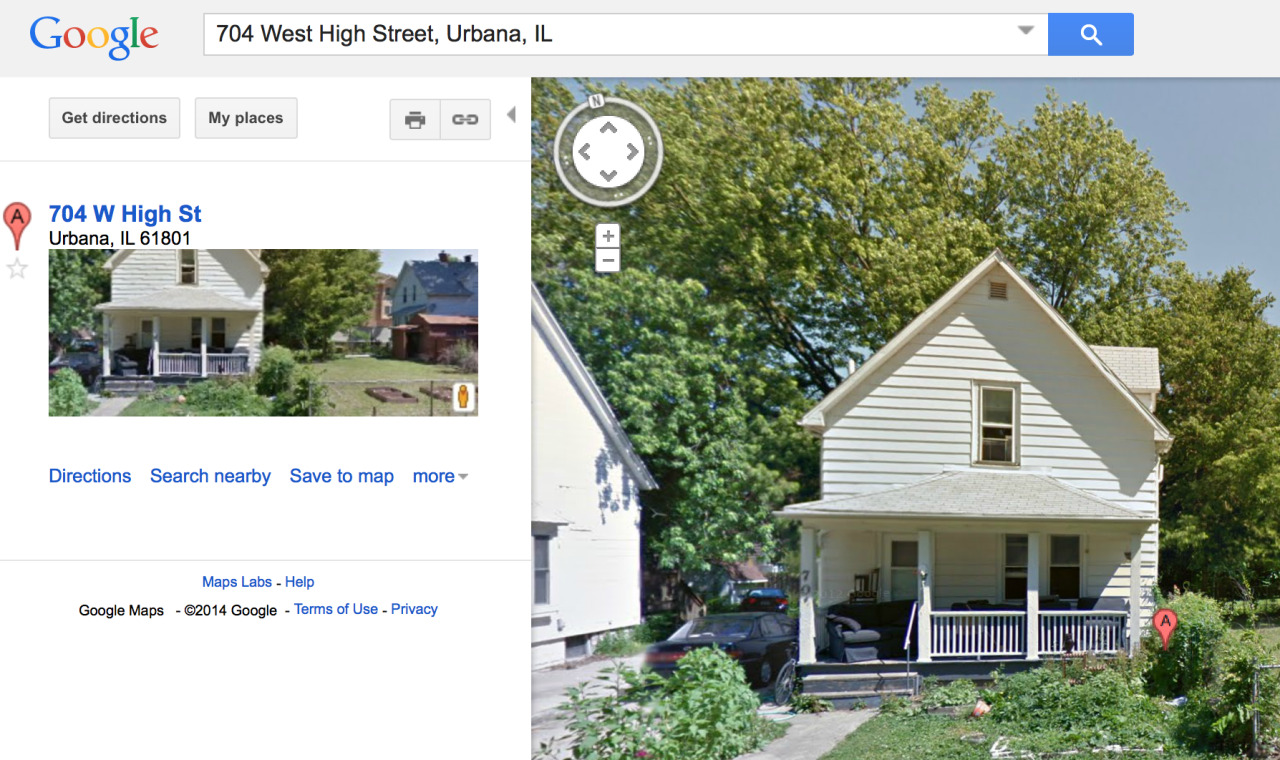
Task: Click the blue search magnifier button
Action: (1090, 35)
